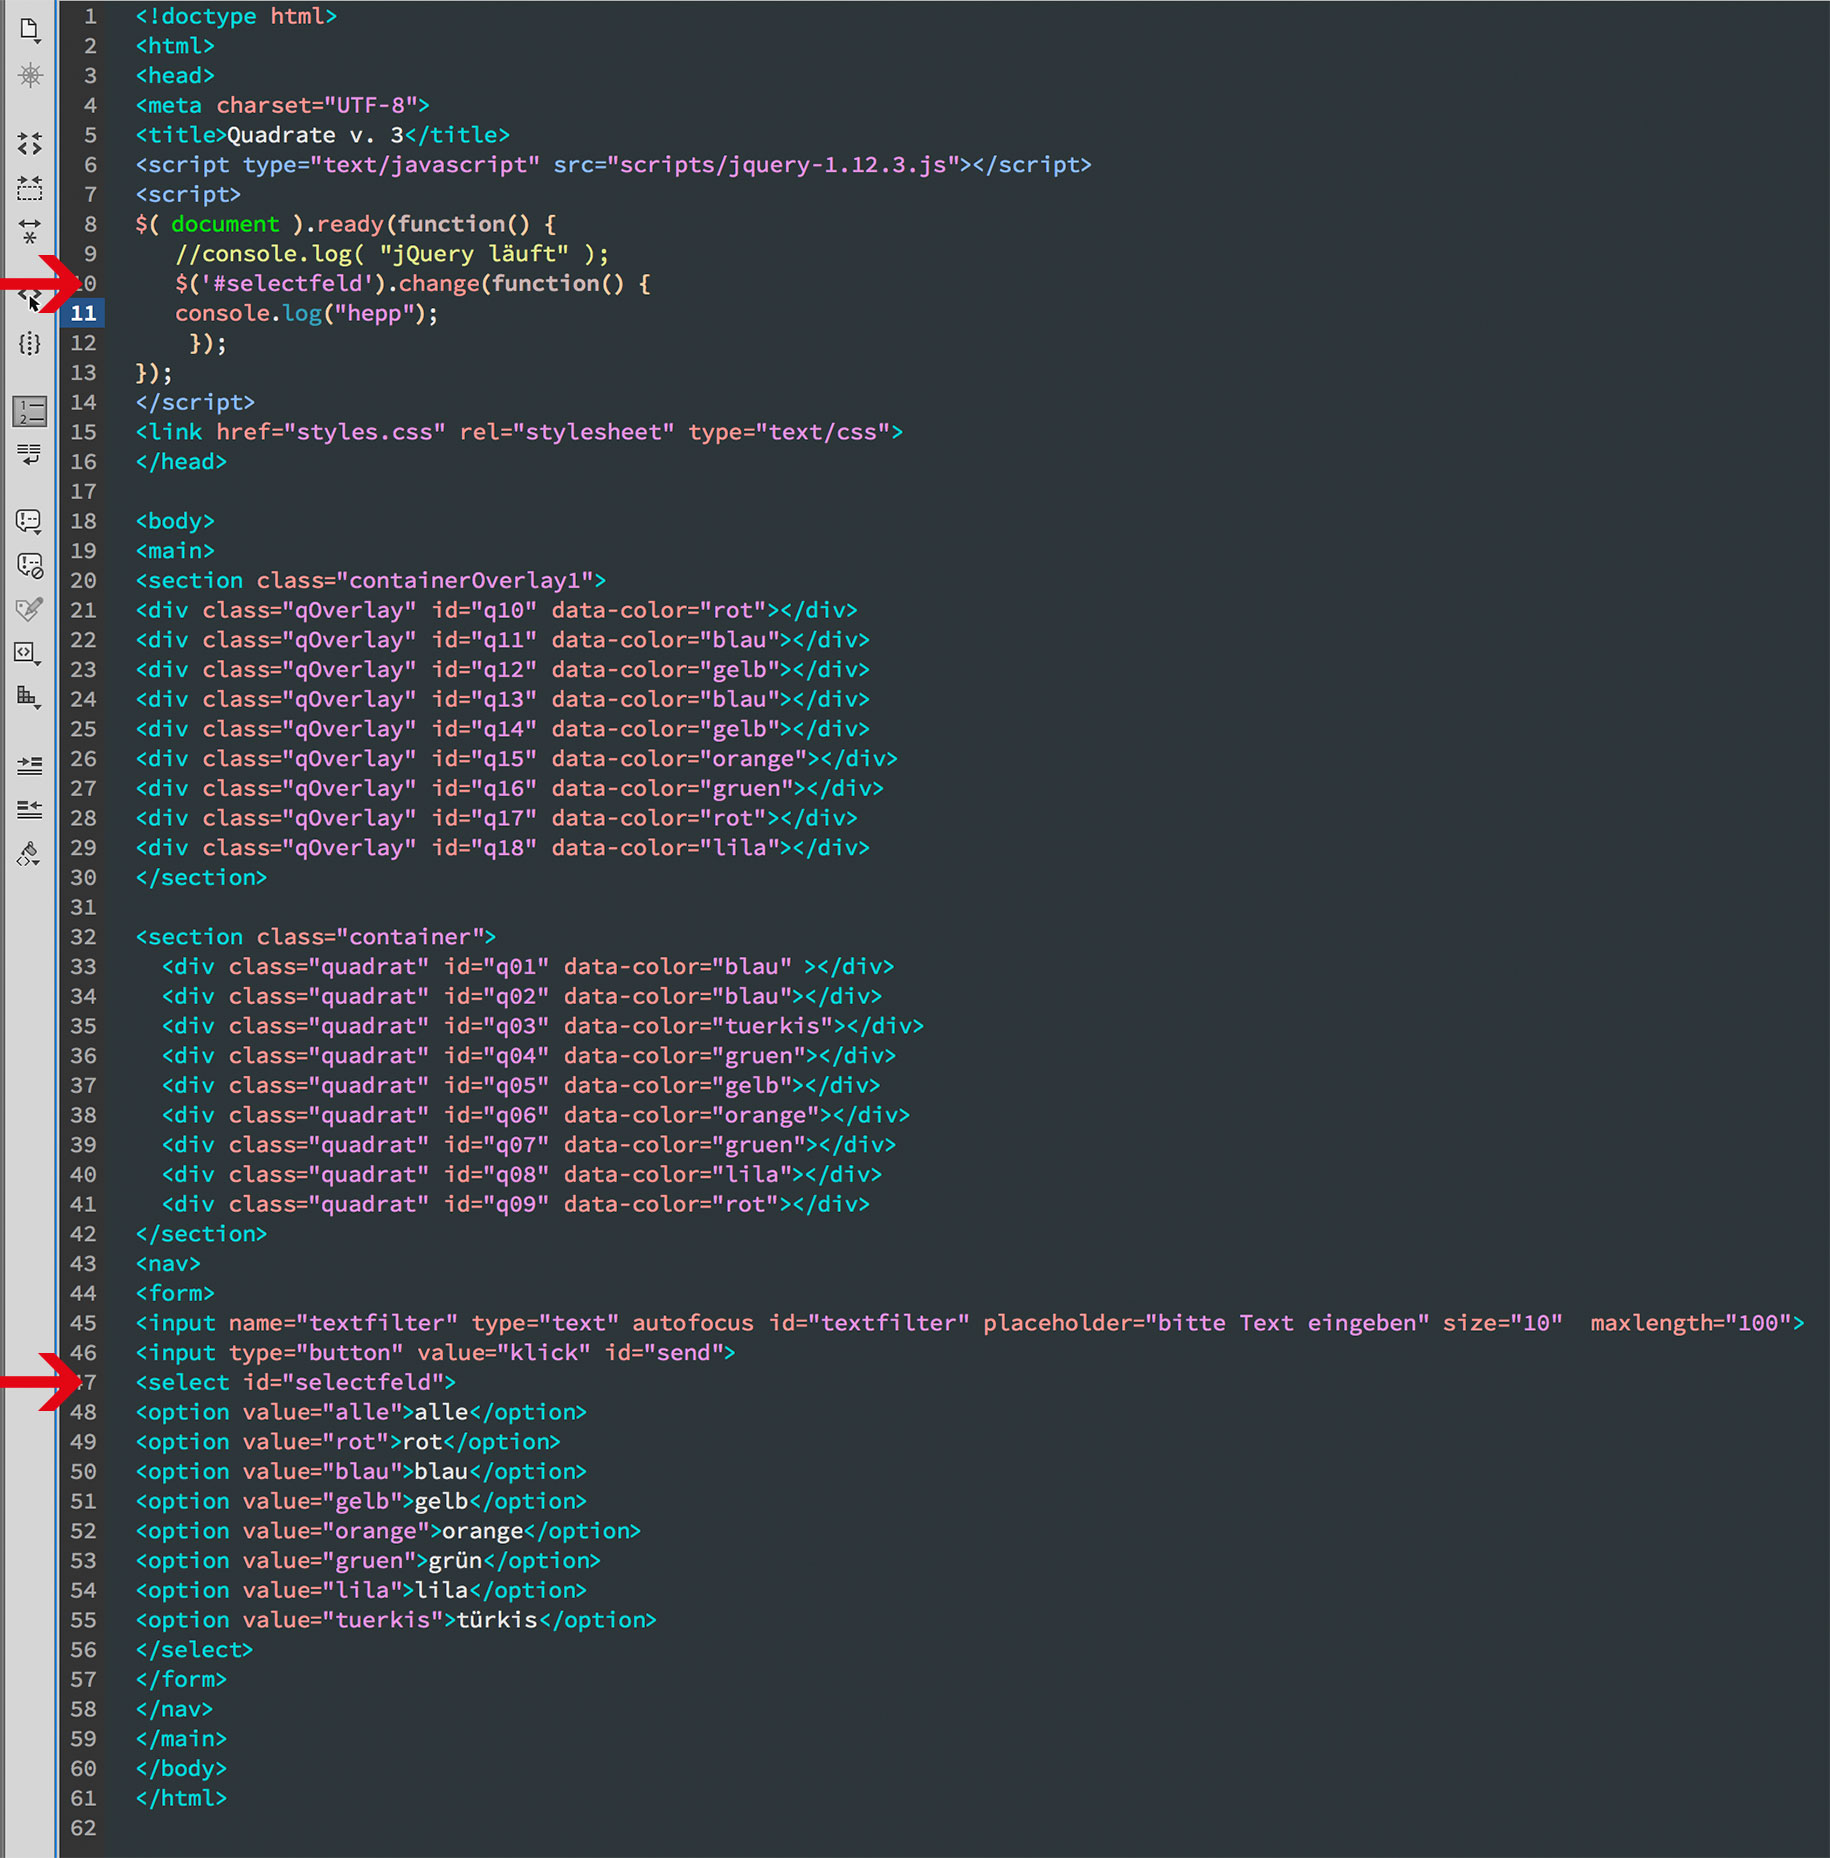Click the Balance Braces icon

(x=30, y=344)
